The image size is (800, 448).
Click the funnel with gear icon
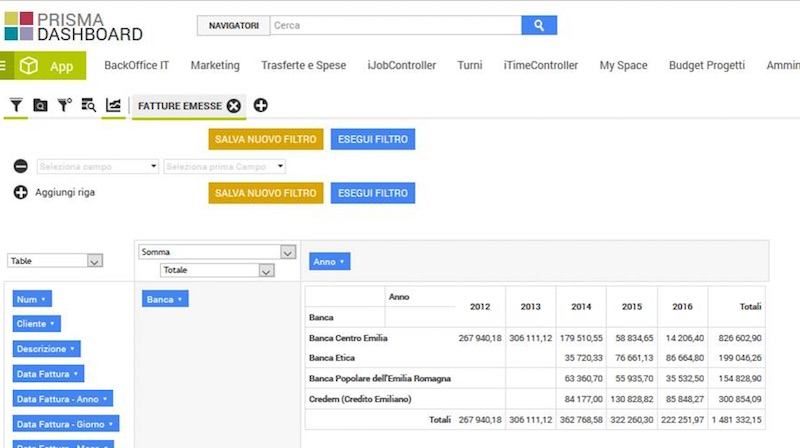64,105
